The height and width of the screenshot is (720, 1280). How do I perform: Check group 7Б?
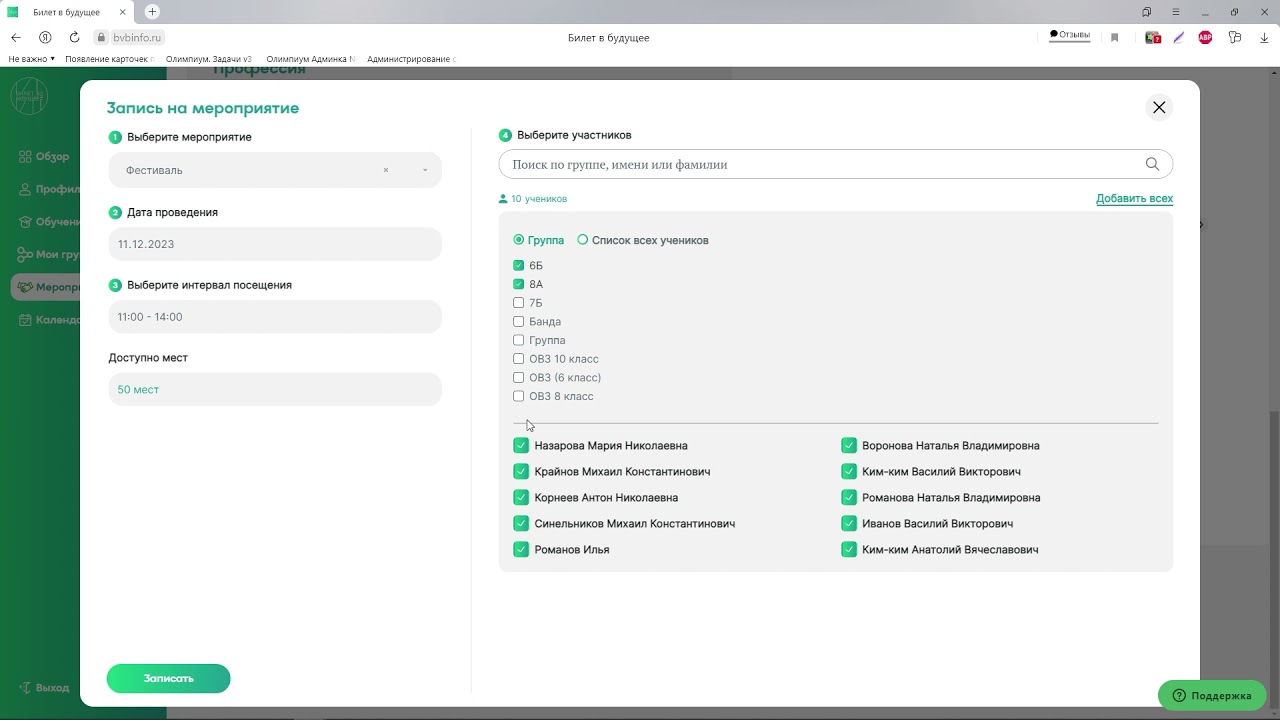(518, 303)
